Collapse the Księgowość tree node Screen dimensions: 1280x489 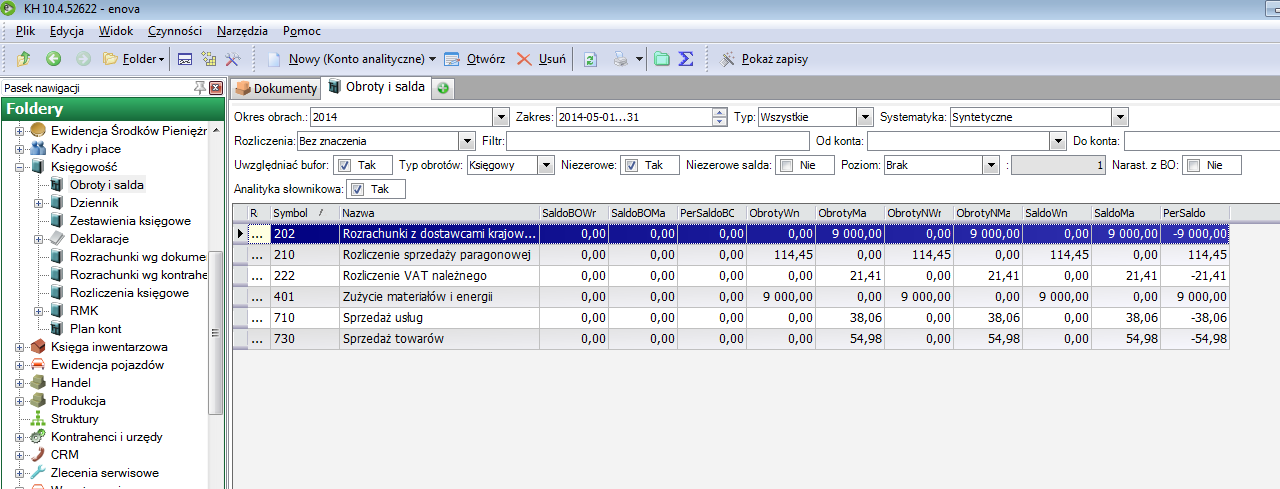[x=19, y=167]
